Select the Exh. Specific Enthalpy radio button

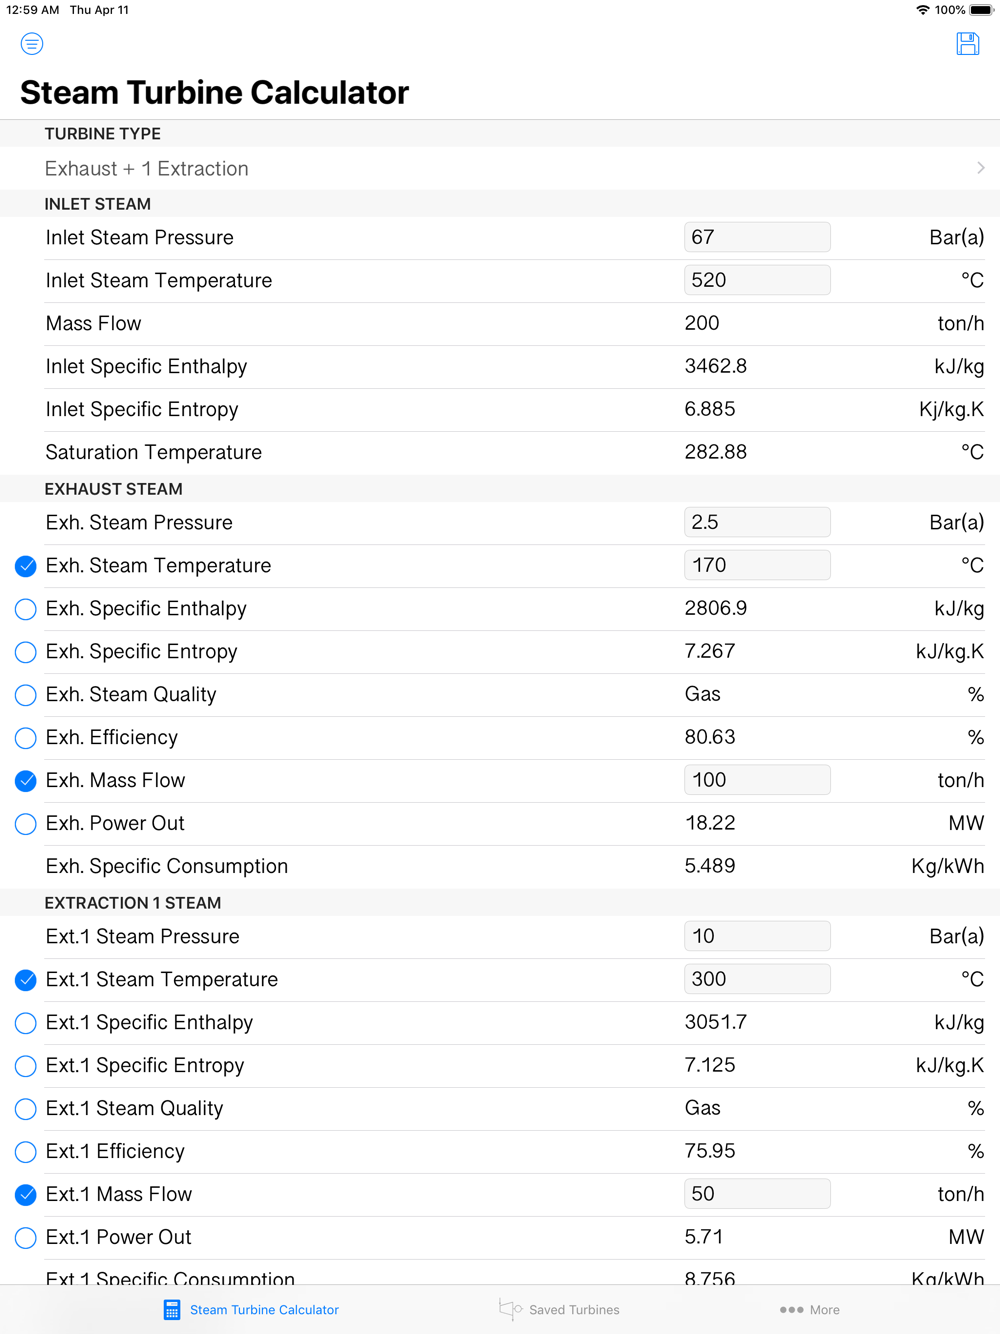[x=26, y=609]
